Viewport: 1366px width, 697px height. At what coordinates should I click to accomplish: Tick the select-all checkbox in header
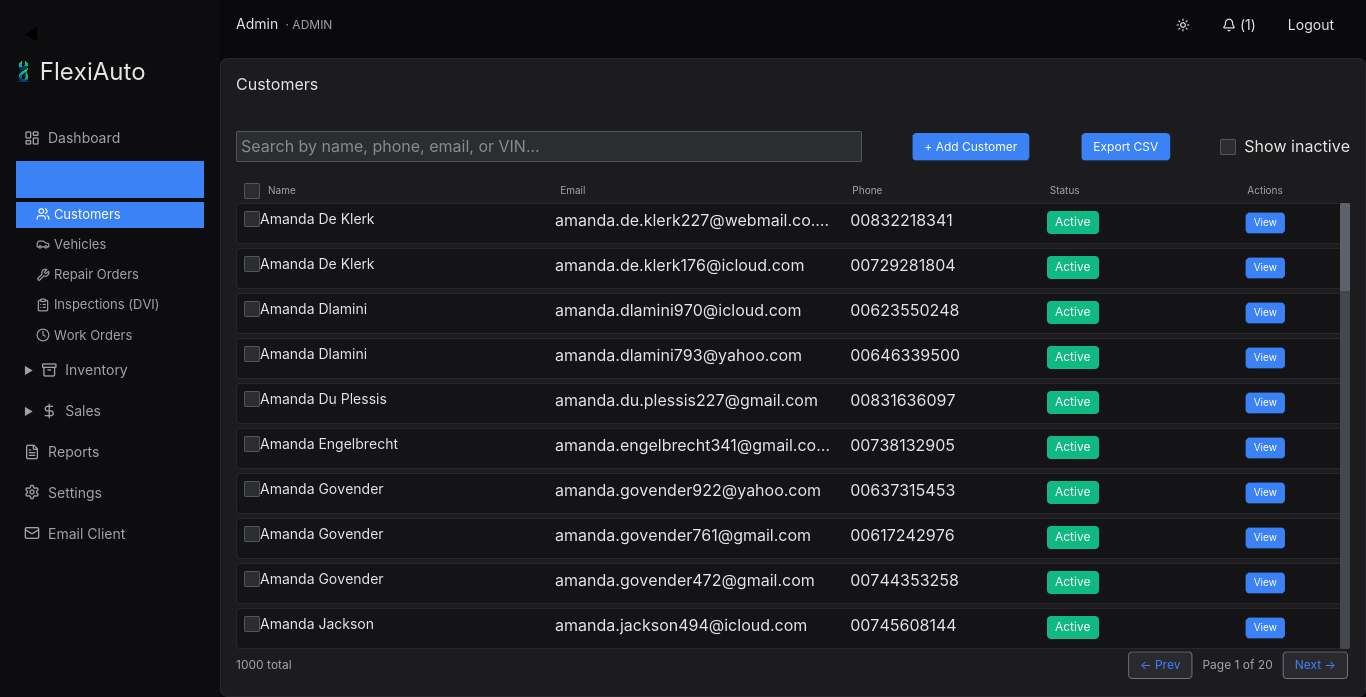[252, 191]
